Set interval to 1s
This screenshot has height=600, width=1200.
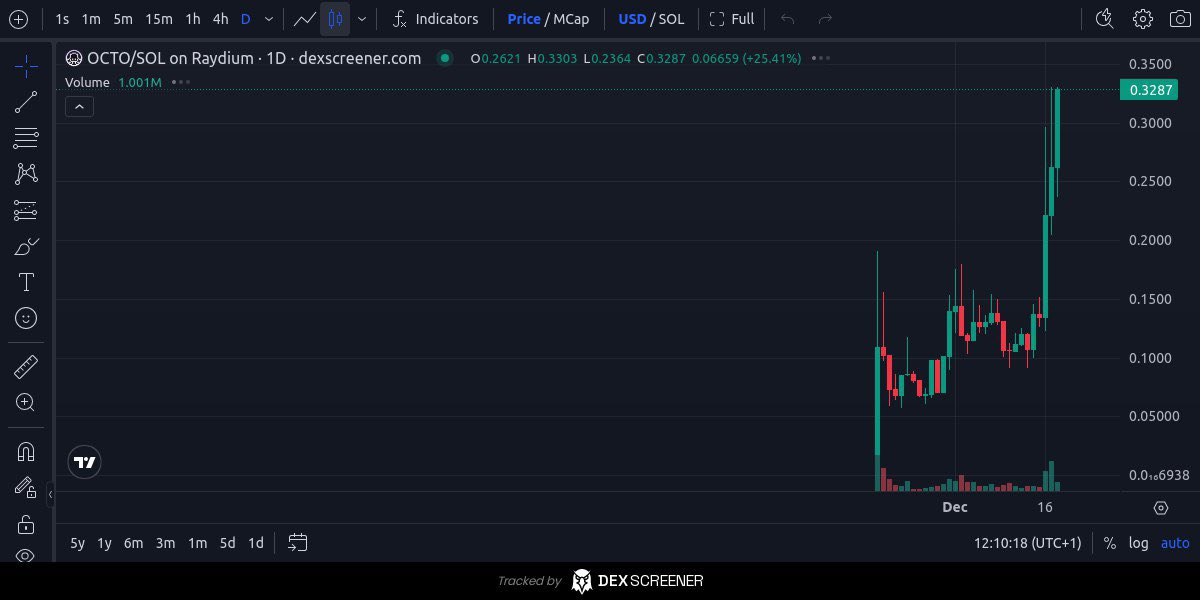62,19
